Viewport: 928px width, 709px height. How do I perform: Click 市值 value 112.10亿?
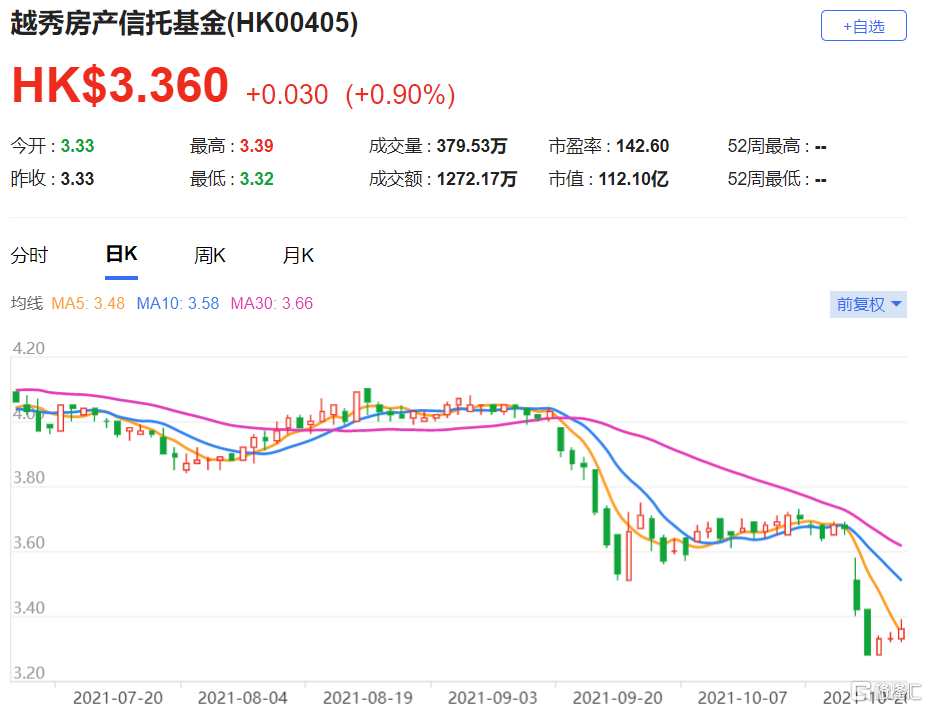click(x=633, y=179)
